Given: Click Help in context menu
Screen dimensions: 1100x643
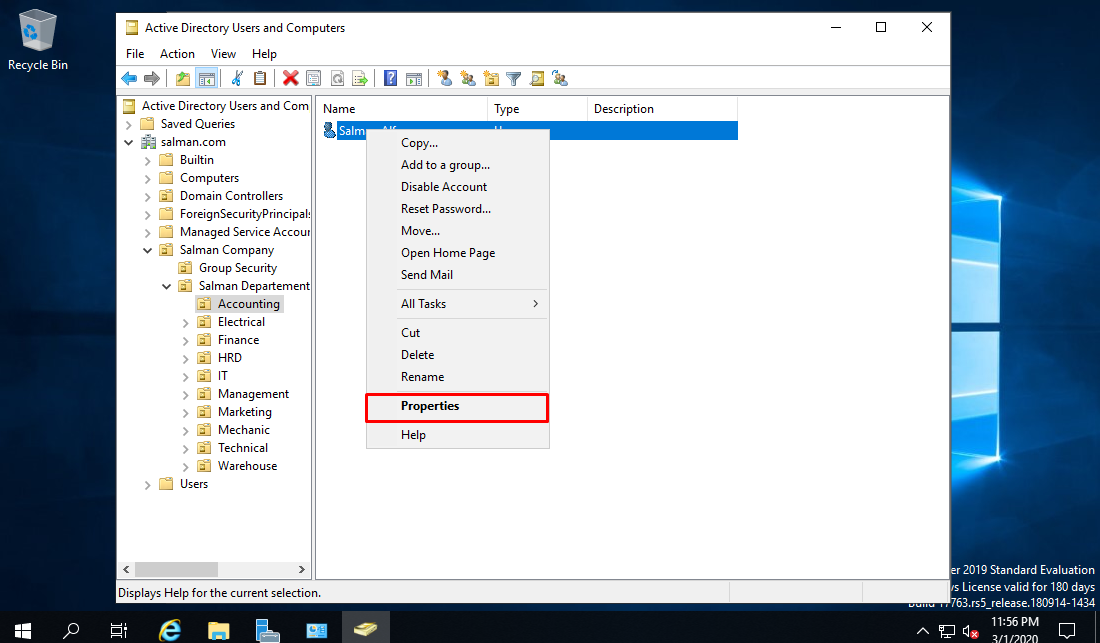Looking at the screenshot, I should pos(457,435).
